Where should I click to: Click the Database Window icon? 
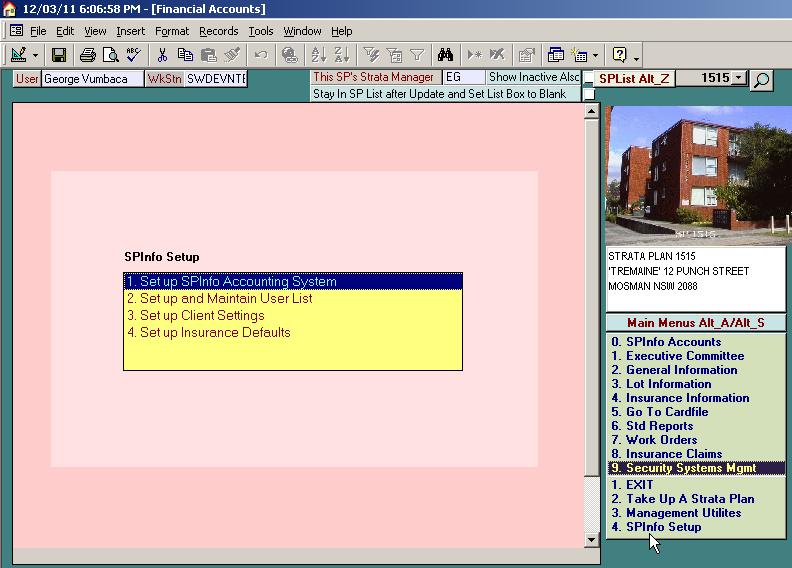554,55
